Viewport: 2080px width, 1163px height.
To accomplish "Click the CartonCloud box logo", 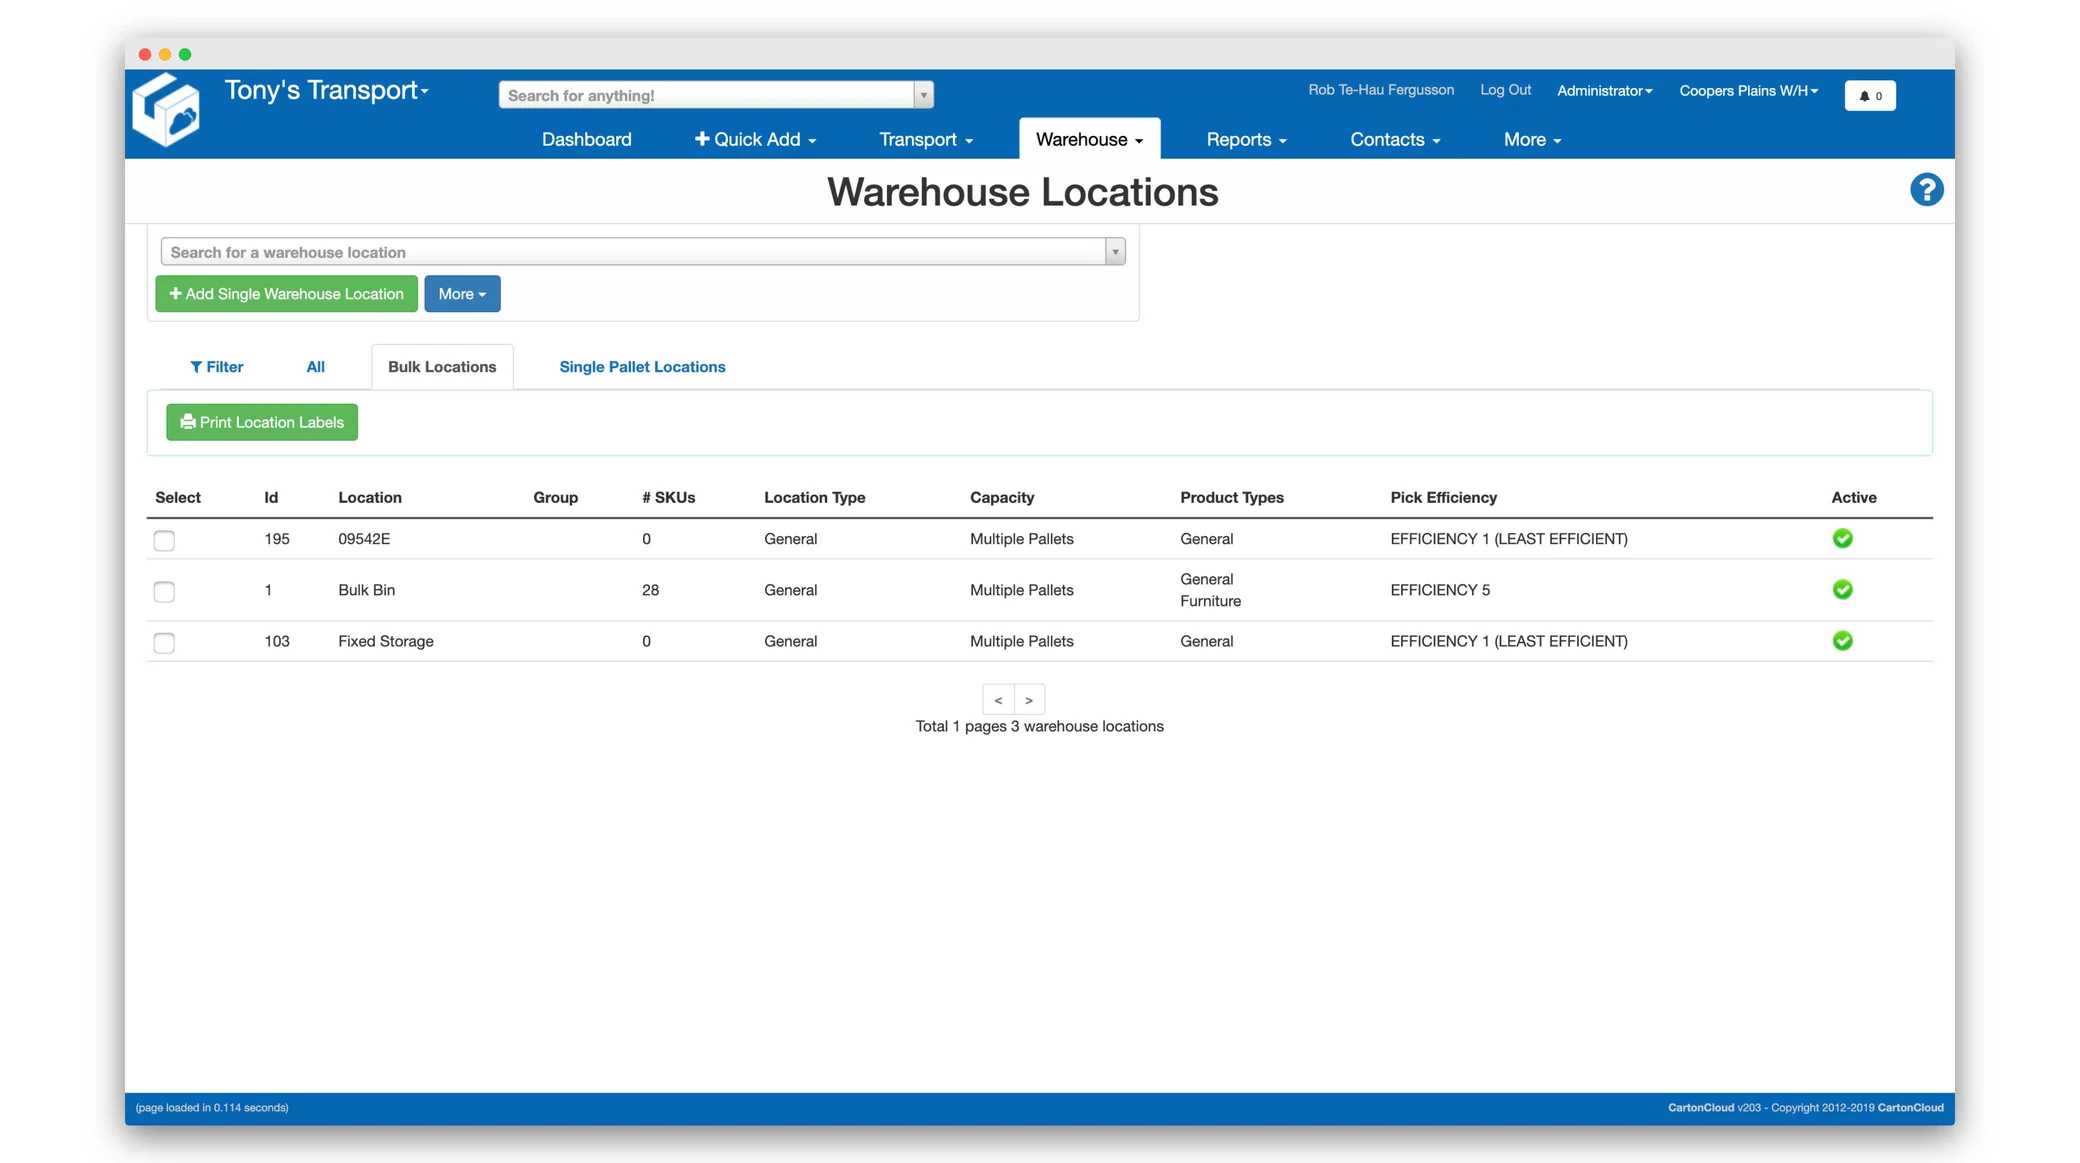I will [x=166, y=111].
